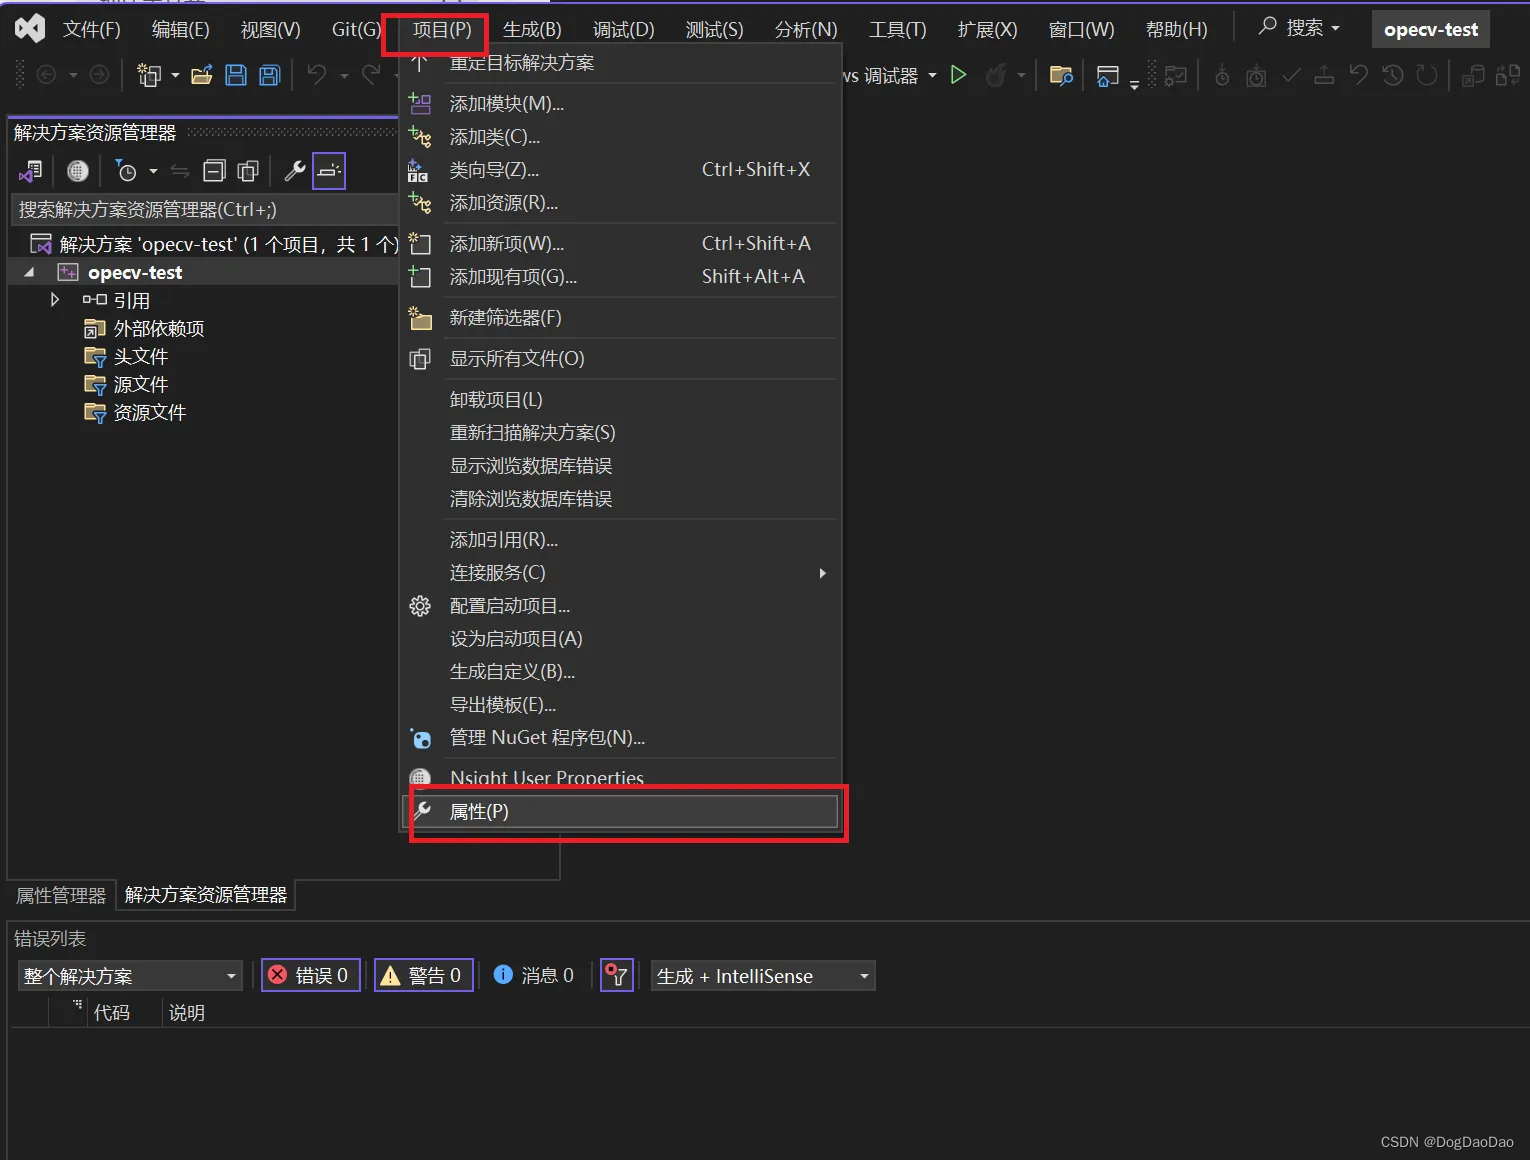
Task: Expand the 引用 tree node
Action: 55,299
